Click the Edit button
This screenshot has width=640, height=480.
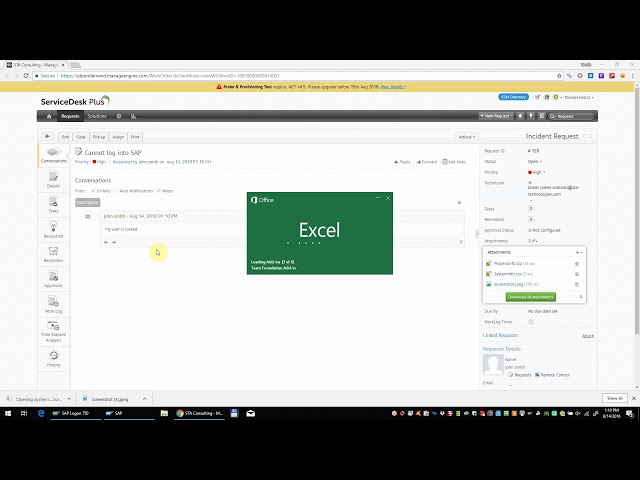point(65,137)
